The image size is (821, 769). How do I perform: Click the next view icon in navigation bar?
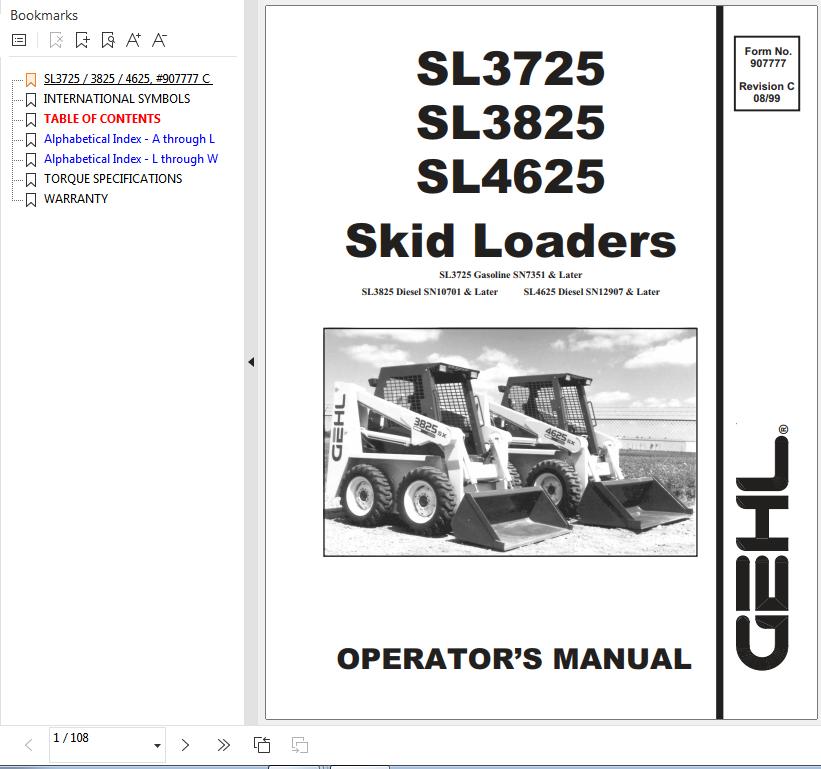[299, 745]
